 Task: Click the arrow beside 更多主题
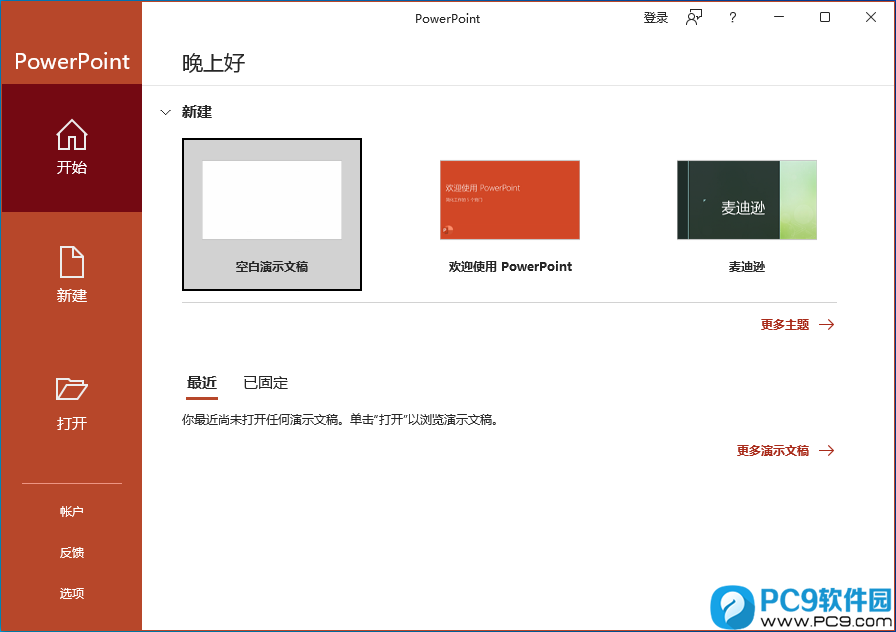[x=826, y=325]
